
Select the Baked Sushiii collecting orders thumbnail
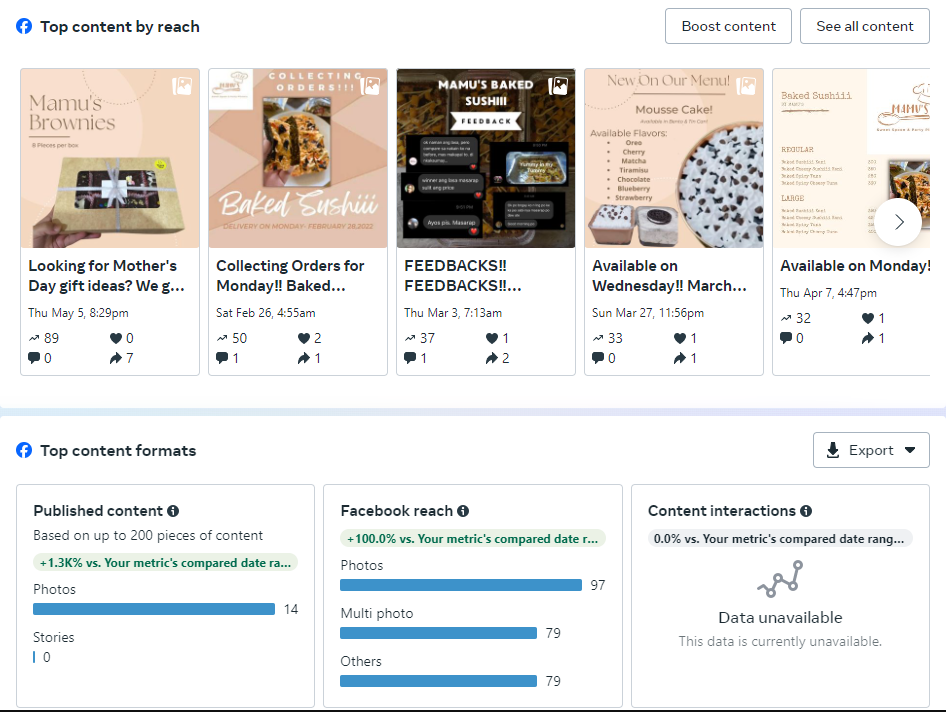click(298, 158)
